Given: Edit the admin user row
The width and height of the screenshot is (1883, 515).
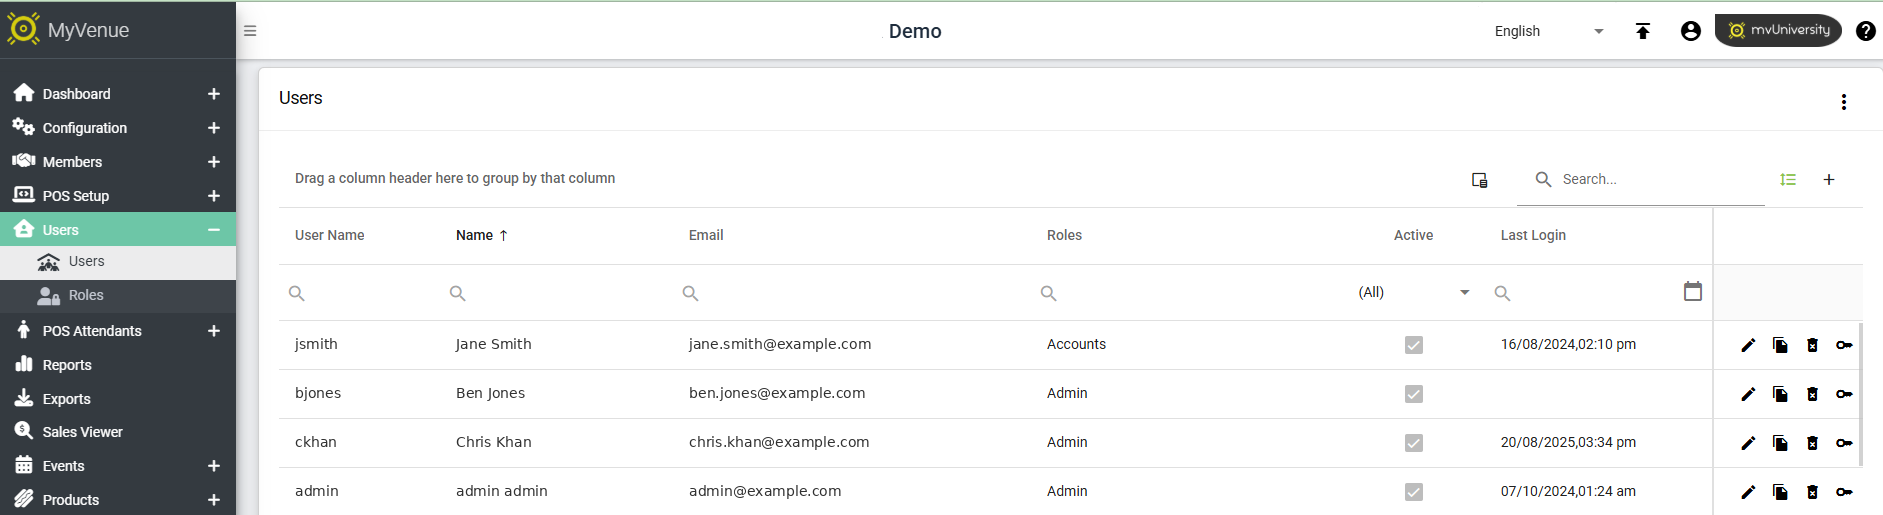Looking at the screenshot, I should click(1748, 492).
